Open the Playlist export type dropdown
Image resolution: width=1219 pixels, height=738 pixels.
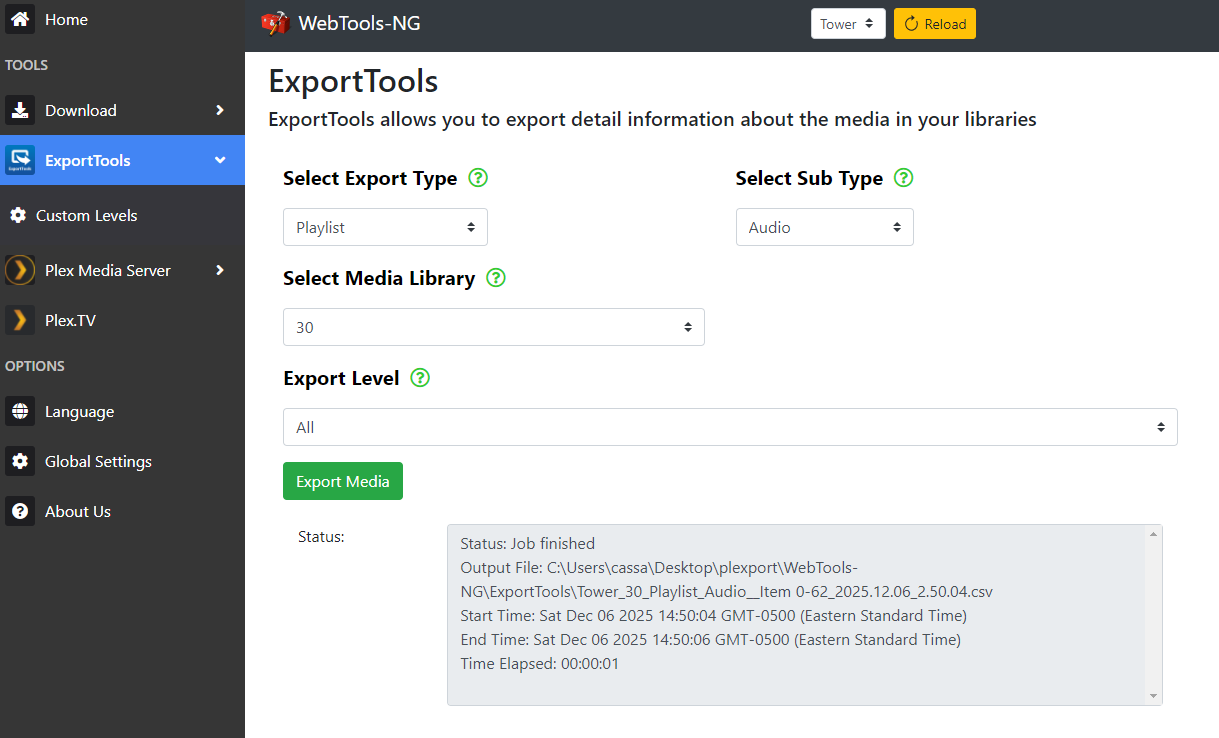(x=385, y=227)
